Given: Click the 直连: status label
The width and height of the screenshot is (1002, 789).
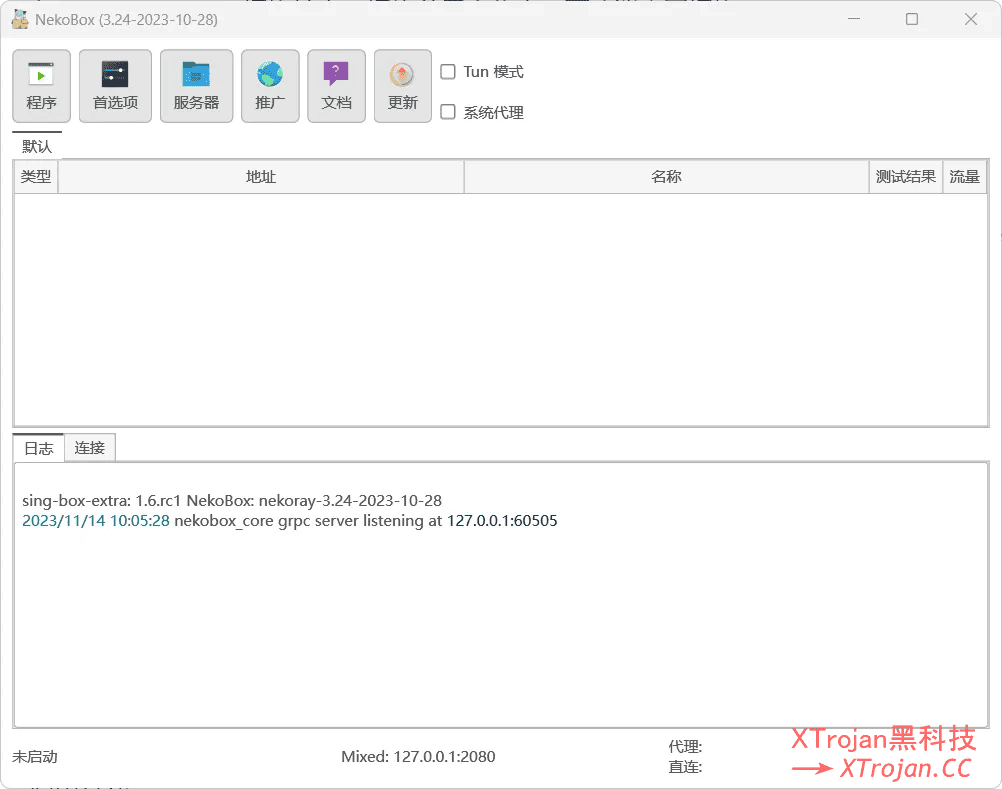Looking at the screenshot, I should tap(685, 767).
